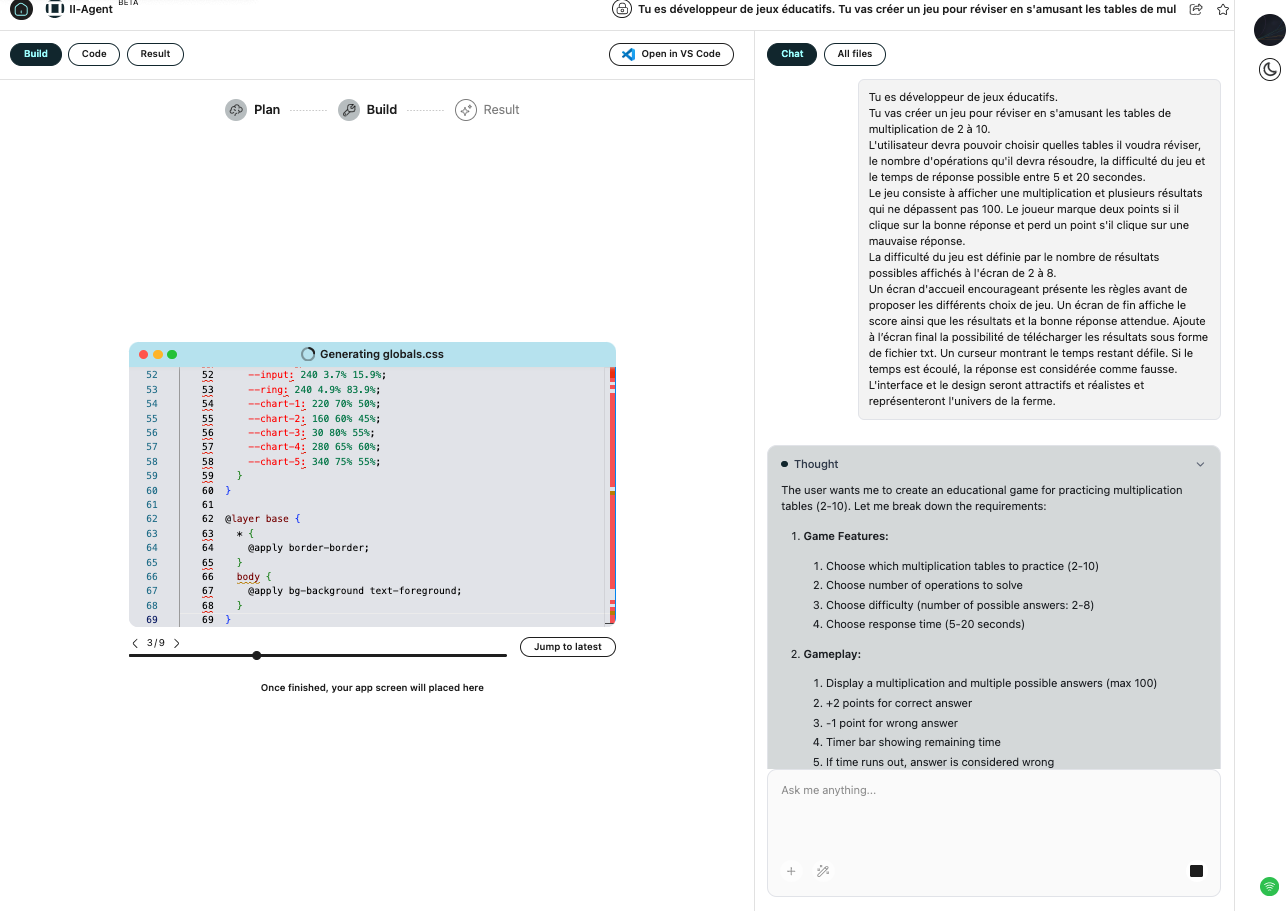This screenshot has width=1288, height=911.
Task: Switch to the Code tab
Action: 94,54
